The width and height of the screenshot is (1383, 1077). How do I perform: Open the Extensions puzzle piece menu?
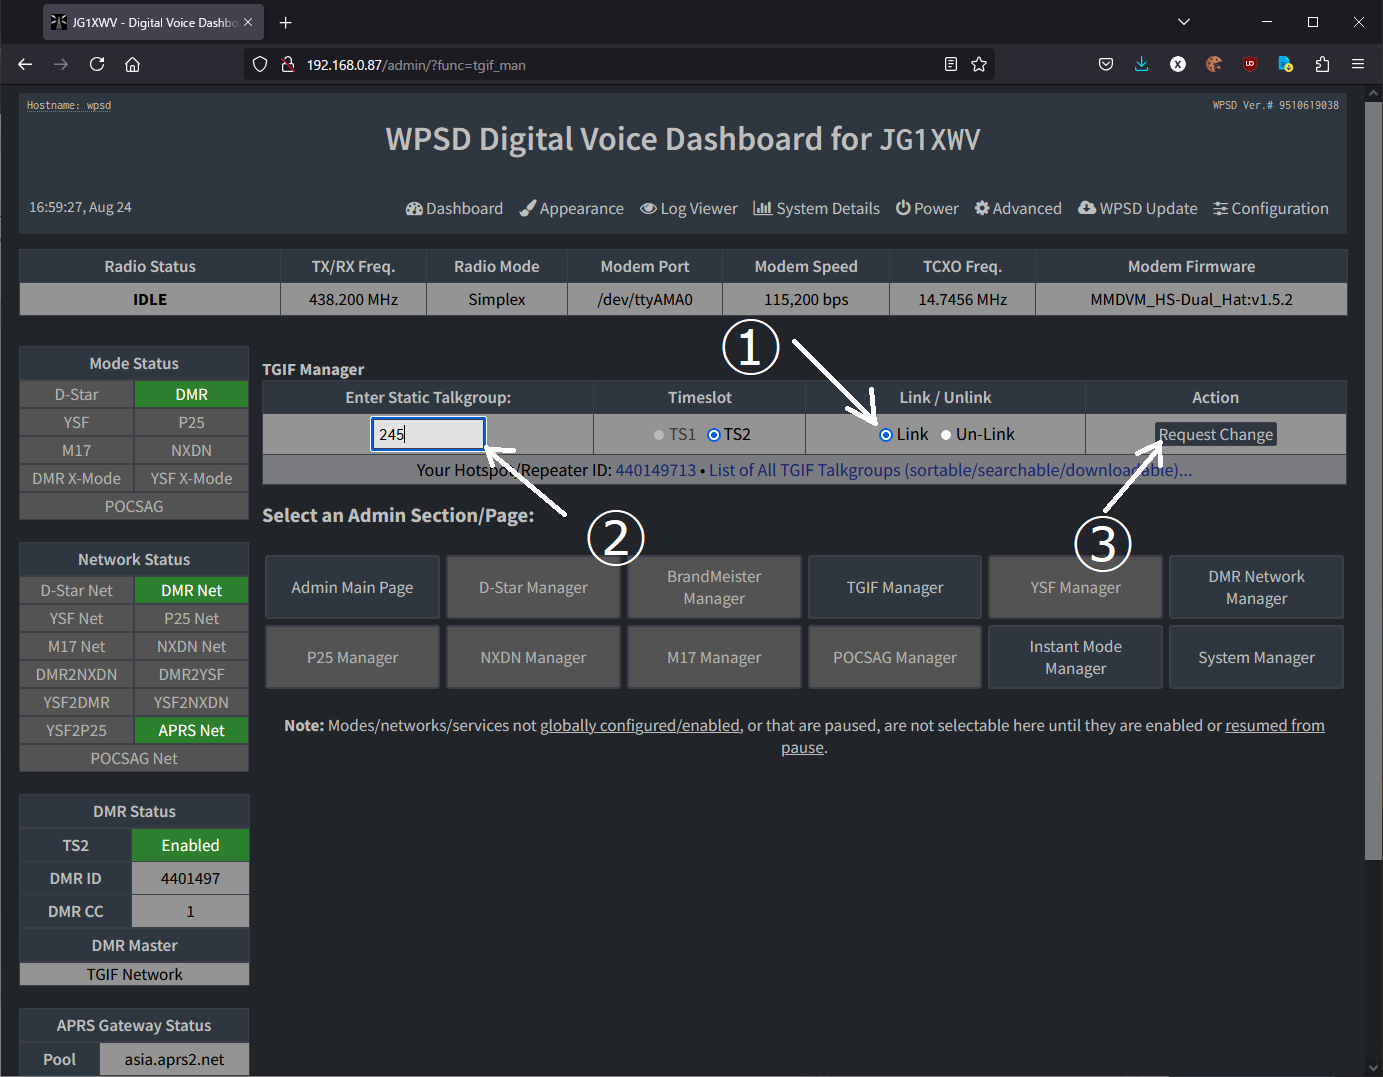click(1322, 64)
